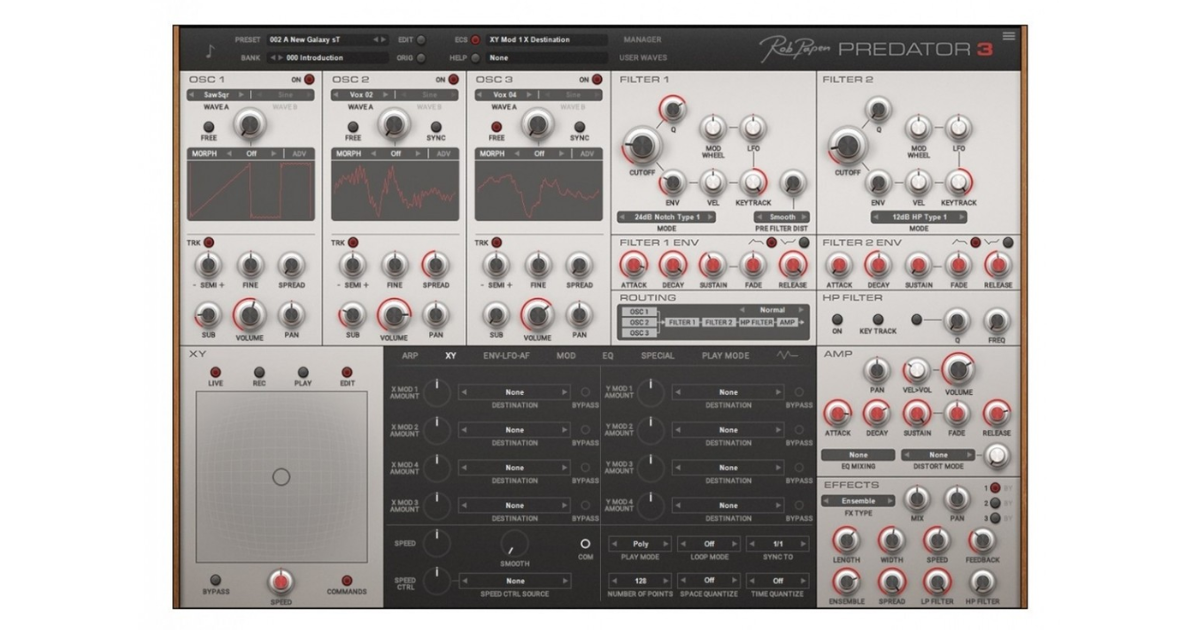Open Filter 2 mode 12dB HP Type 1

(x=918, y=216)
